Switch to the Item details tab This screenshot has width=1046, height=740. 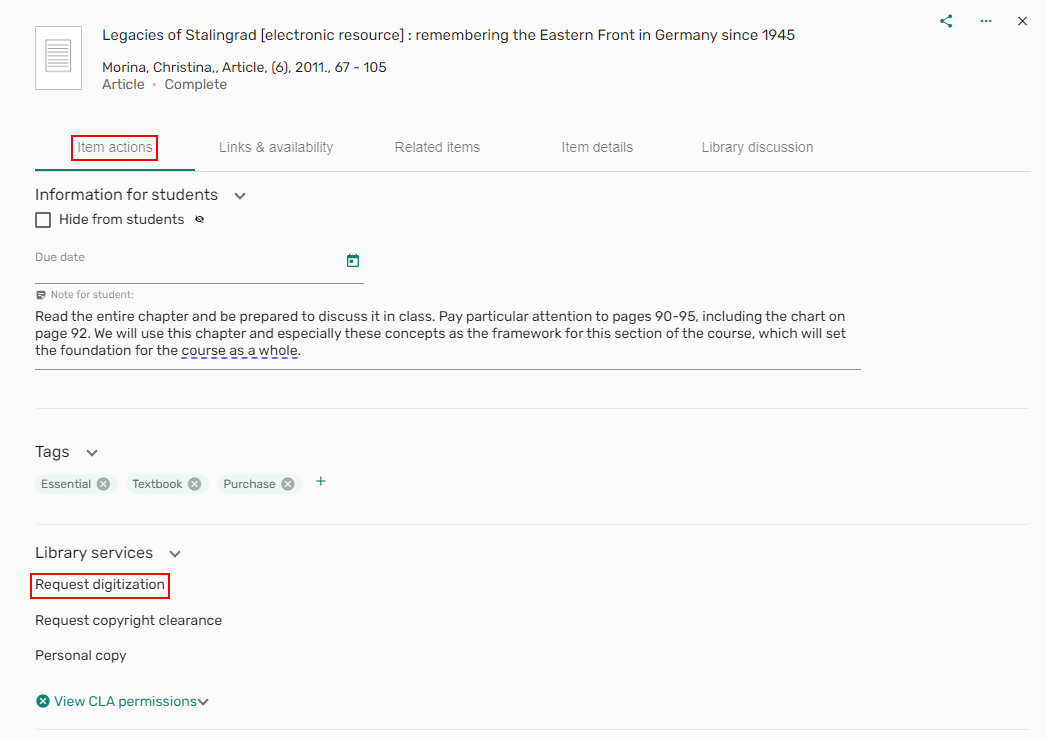pos(597,147)
